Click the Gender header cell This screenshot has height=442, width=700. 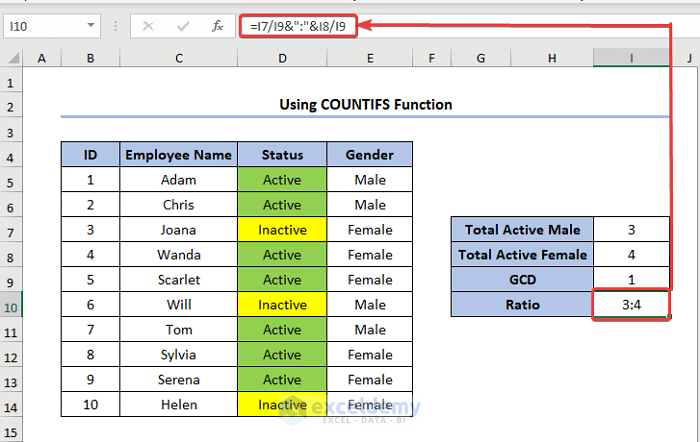(x=369, y=155)
